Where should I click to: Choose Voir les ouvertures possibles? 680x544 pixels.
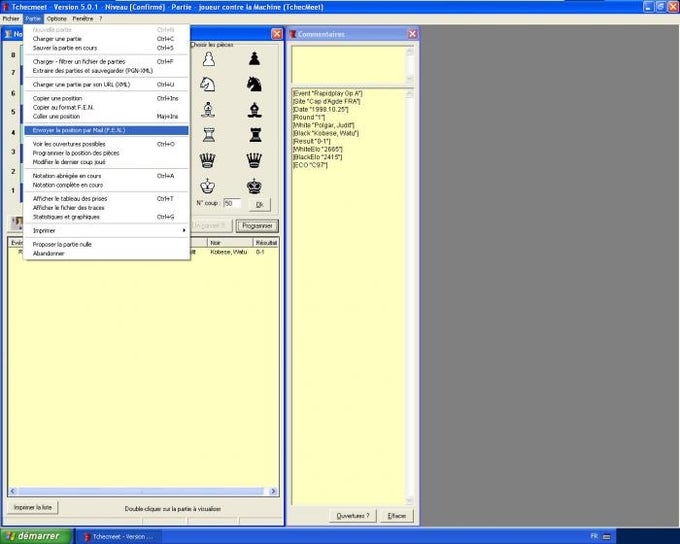point(106,144)
